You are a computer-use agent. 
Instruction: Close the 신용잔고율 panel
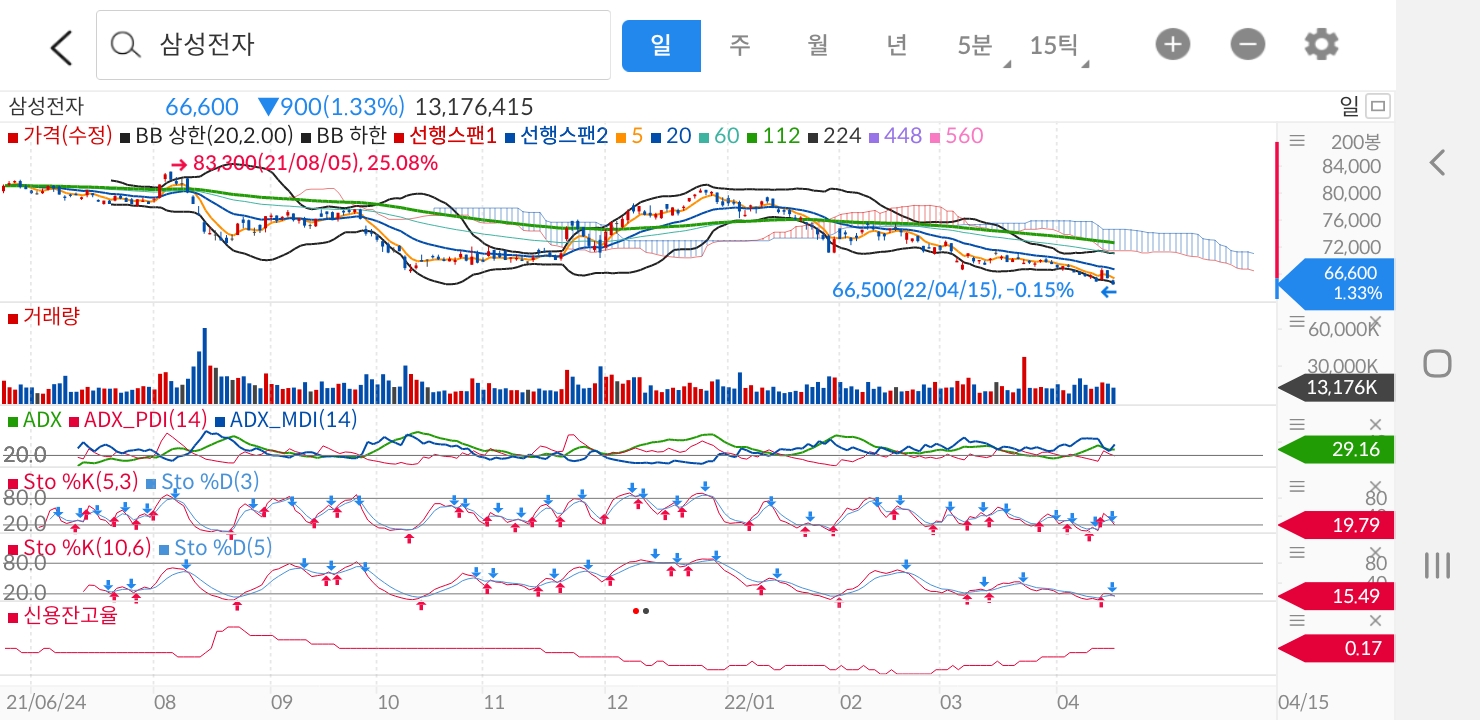coord(1375,620)
